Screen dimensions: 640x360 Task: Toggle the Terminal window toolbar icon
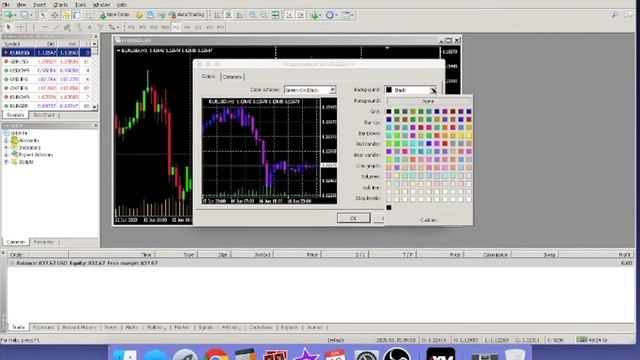[x=77, y=15]
